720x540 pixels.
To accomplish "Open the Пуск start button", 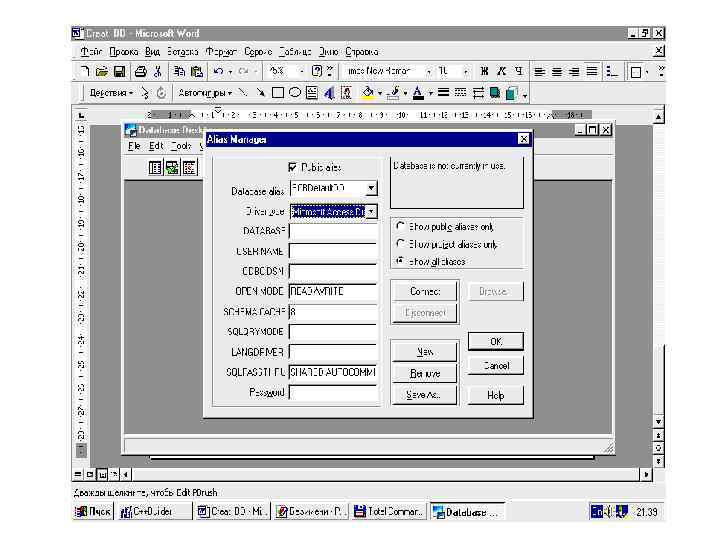I will 93,511.
